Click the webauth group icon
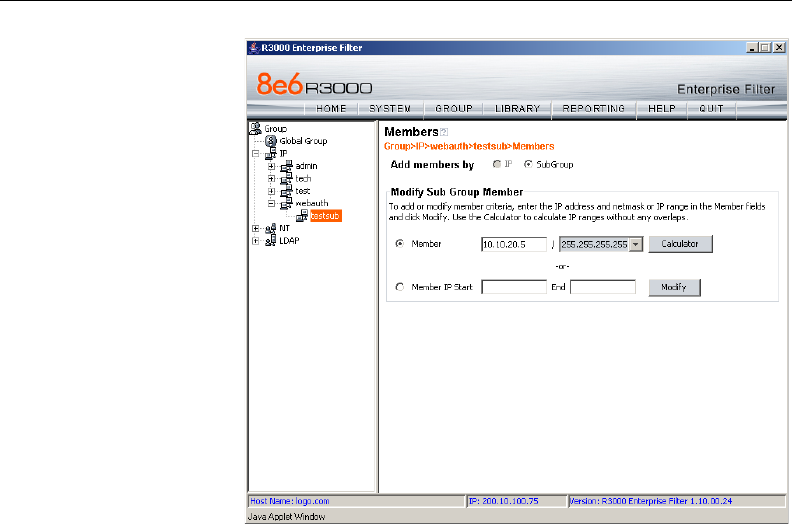792x524 pixels. pyautogui.click(x=287, y=203)
